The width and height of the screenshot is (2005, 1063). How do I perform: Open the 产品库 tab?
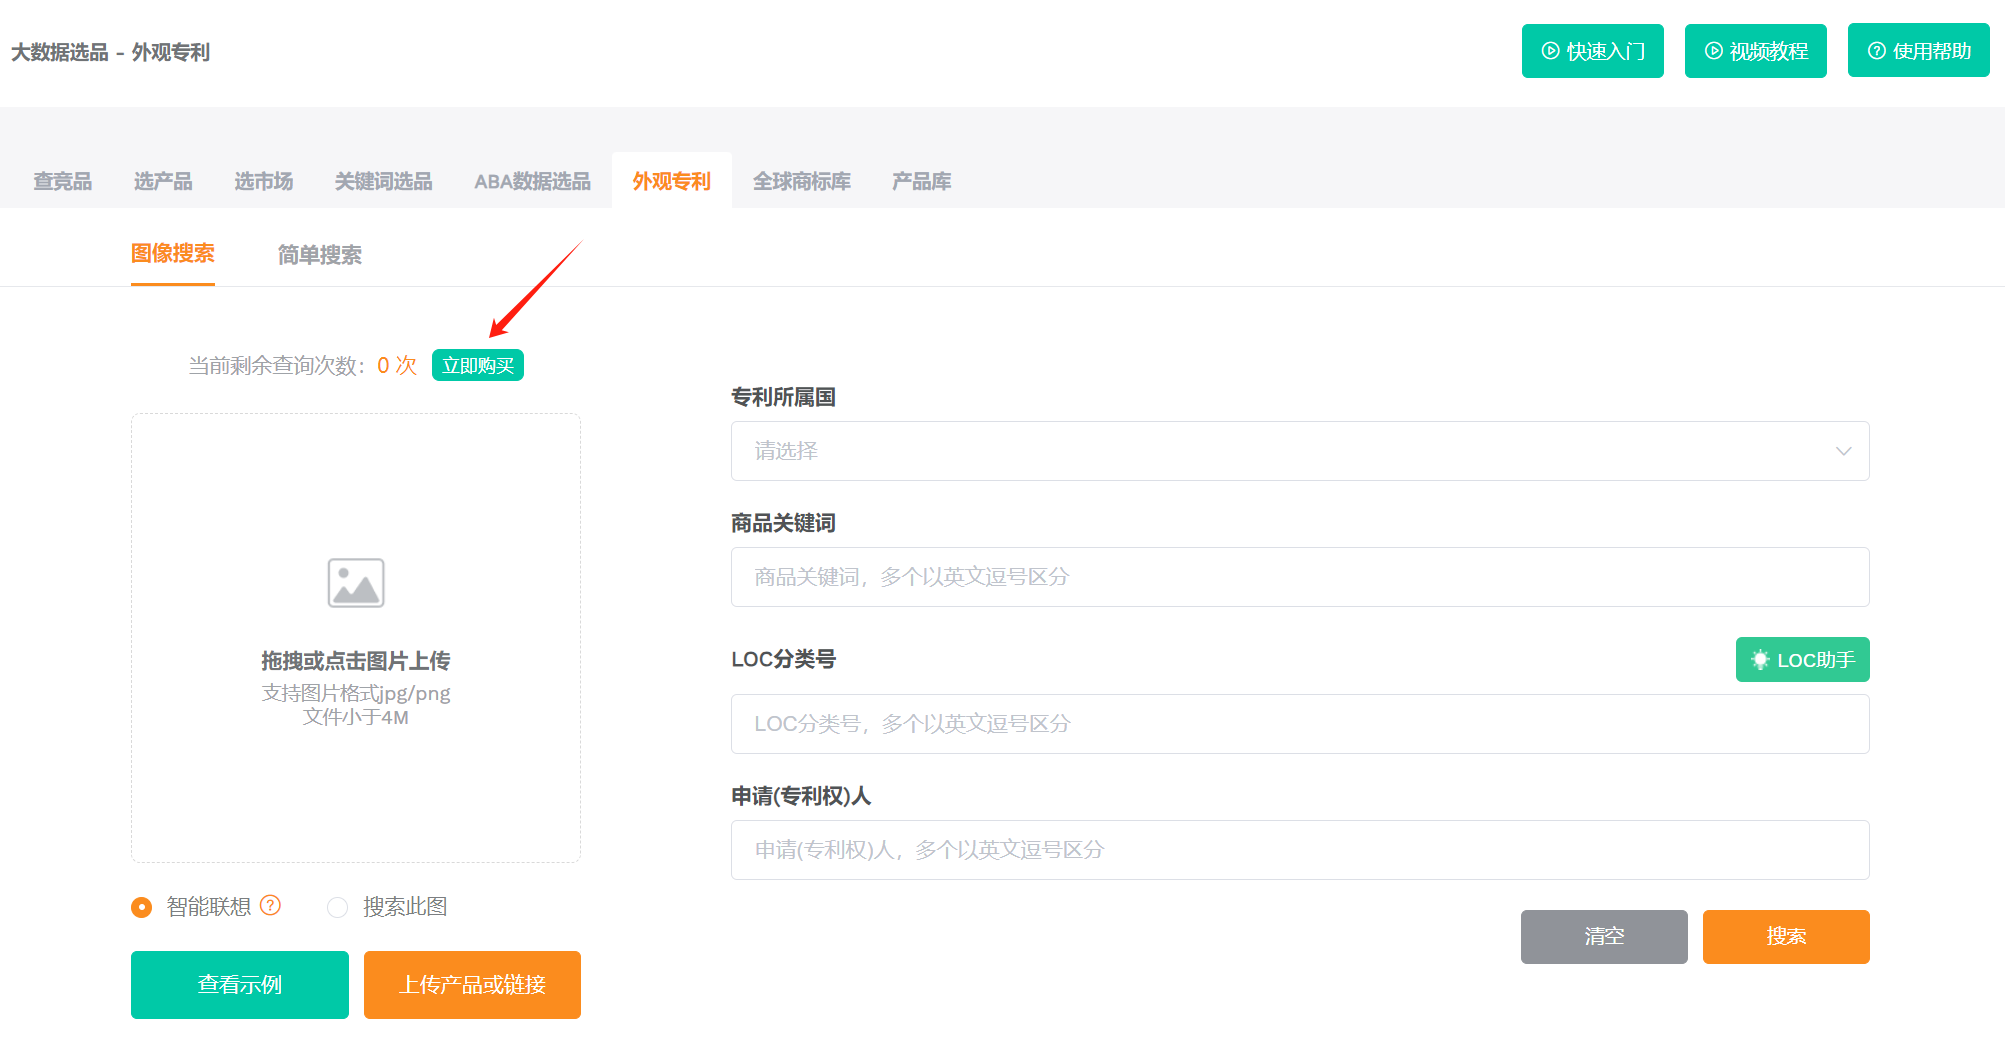922,181
